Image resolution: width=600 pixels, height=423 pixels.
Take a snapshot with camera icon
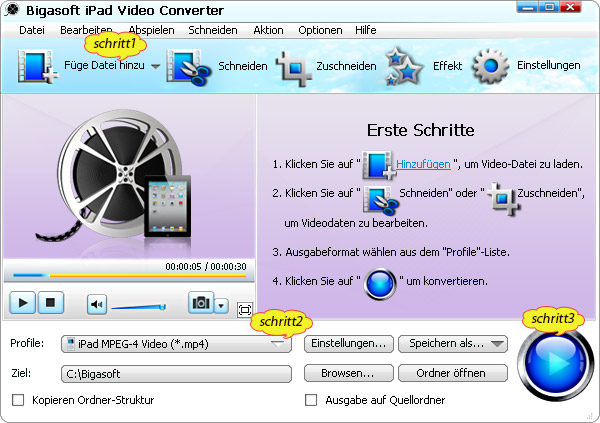pos(201,302)
